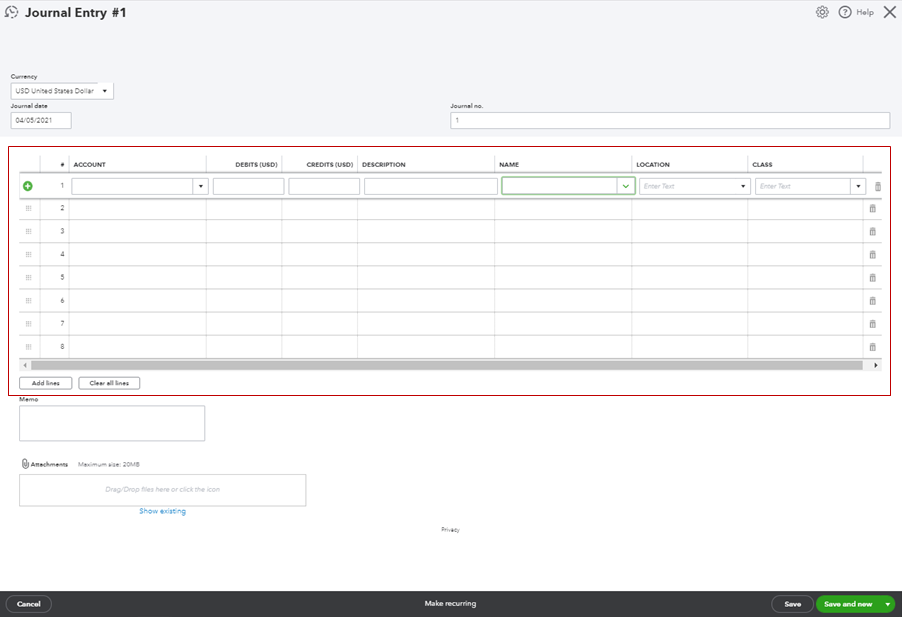Image resolution: width=902 pixels, height=617 pixels.
Task: Open the Show existing link
Action: click(x=162, y=510)
